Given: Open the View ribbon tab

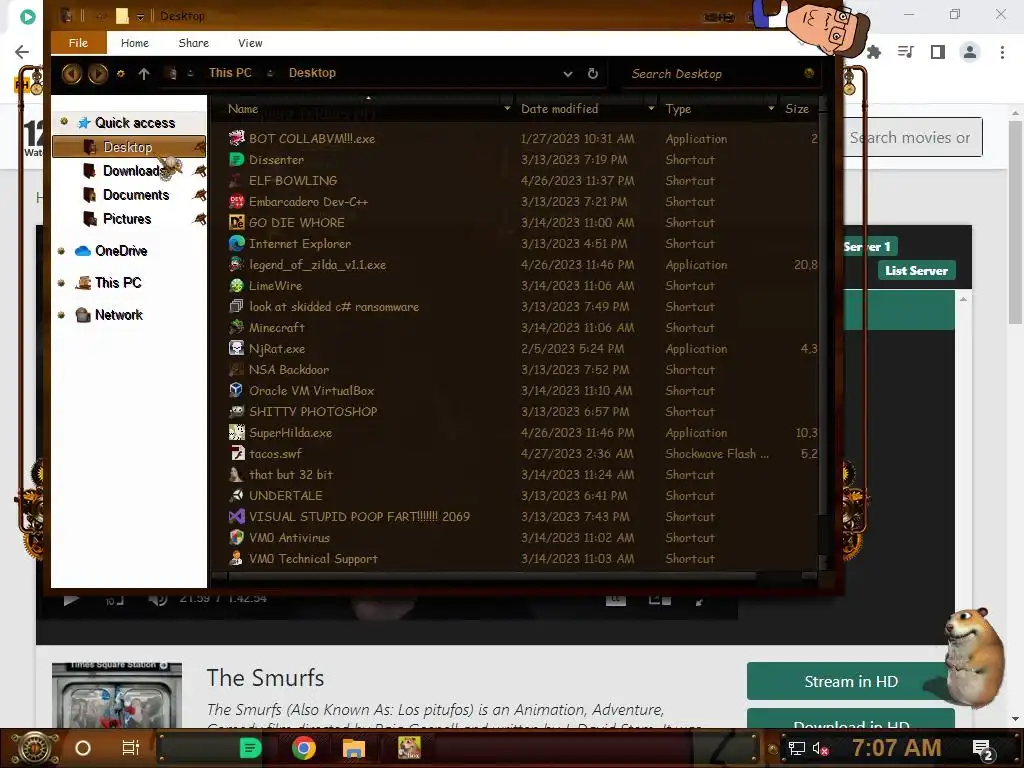Looking at the screenshot, I should pyautogui.click(x=250, y=43).
